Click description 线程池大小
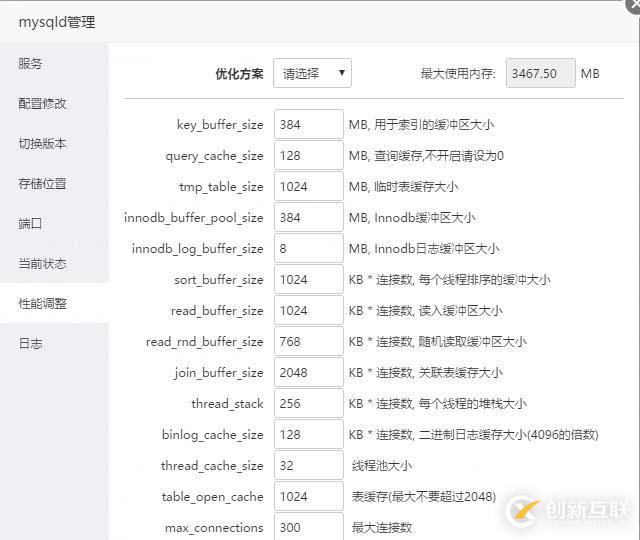Screen dimensions: 640x540 click(382, 466)
